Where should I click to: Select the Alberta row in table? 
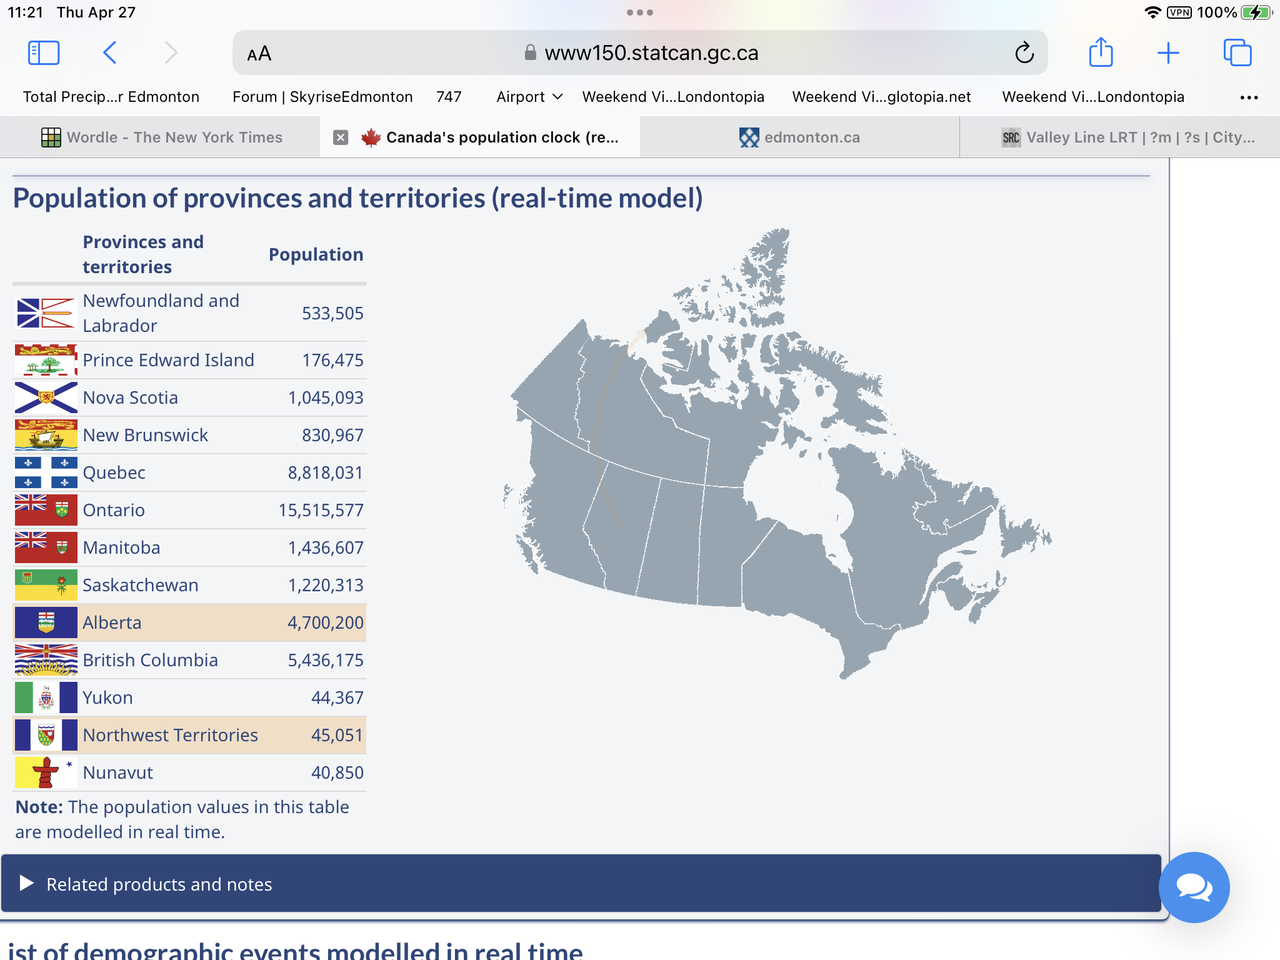click(x=190, y=623)
